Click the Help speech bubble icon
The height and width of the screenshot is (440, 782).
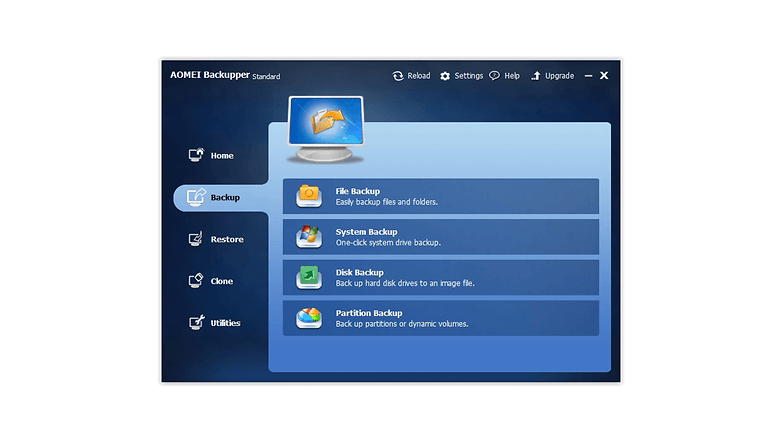(494, 75)
